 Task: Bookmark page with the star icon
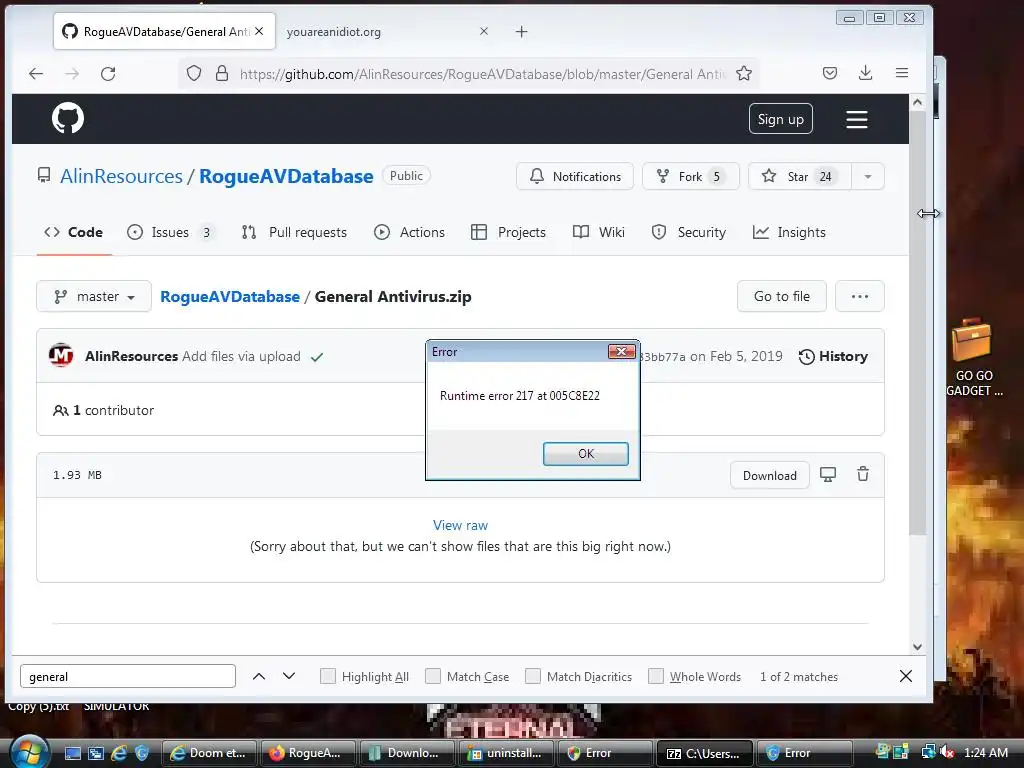pos(744,73)
